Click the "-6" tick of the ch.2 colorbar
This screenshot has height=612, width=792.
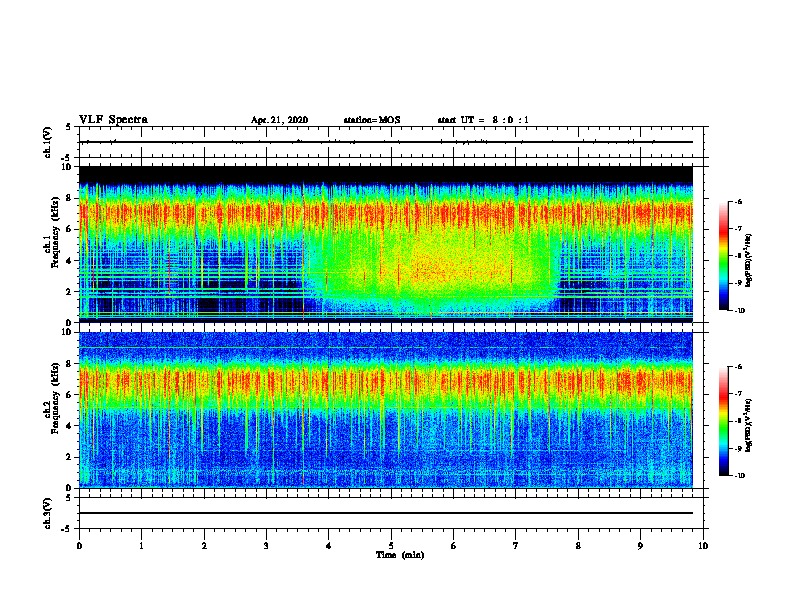738,367
